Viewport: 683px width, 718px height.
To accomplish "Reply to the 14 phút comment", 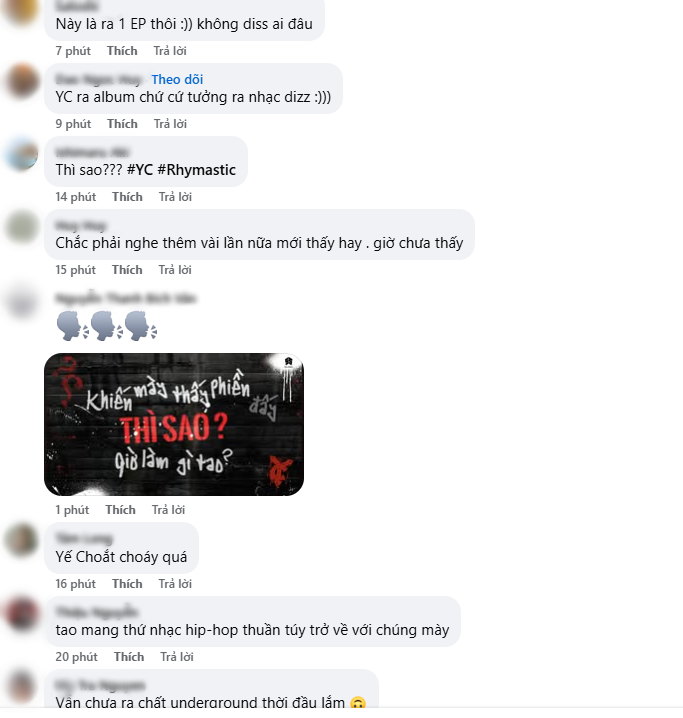I will point(175,197).
